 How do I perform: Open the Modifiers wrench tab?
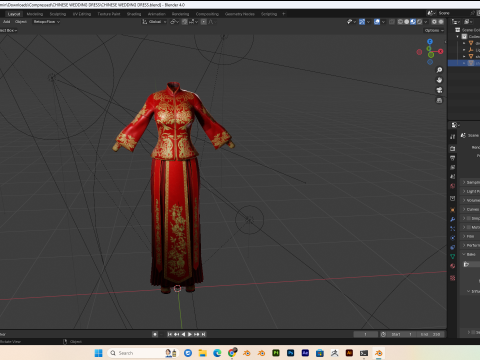(452, 219)
